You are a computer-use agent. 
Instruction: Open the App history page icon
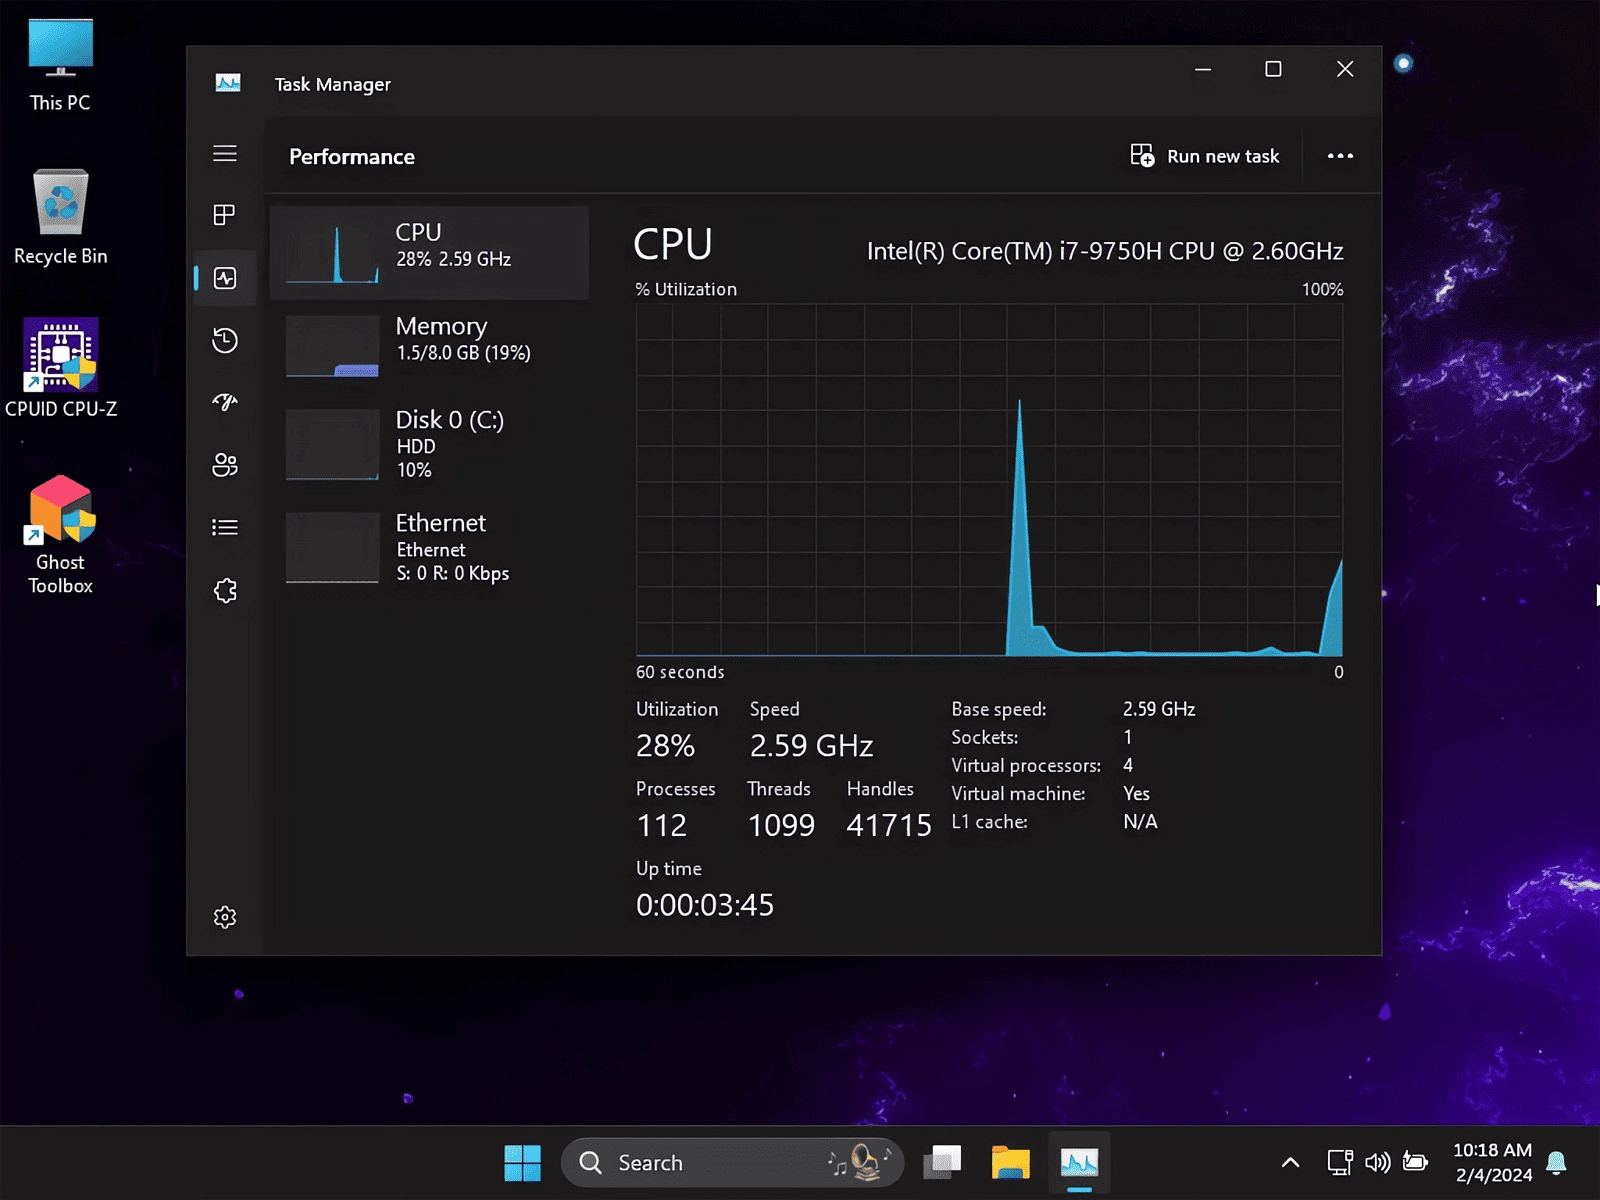225,340
